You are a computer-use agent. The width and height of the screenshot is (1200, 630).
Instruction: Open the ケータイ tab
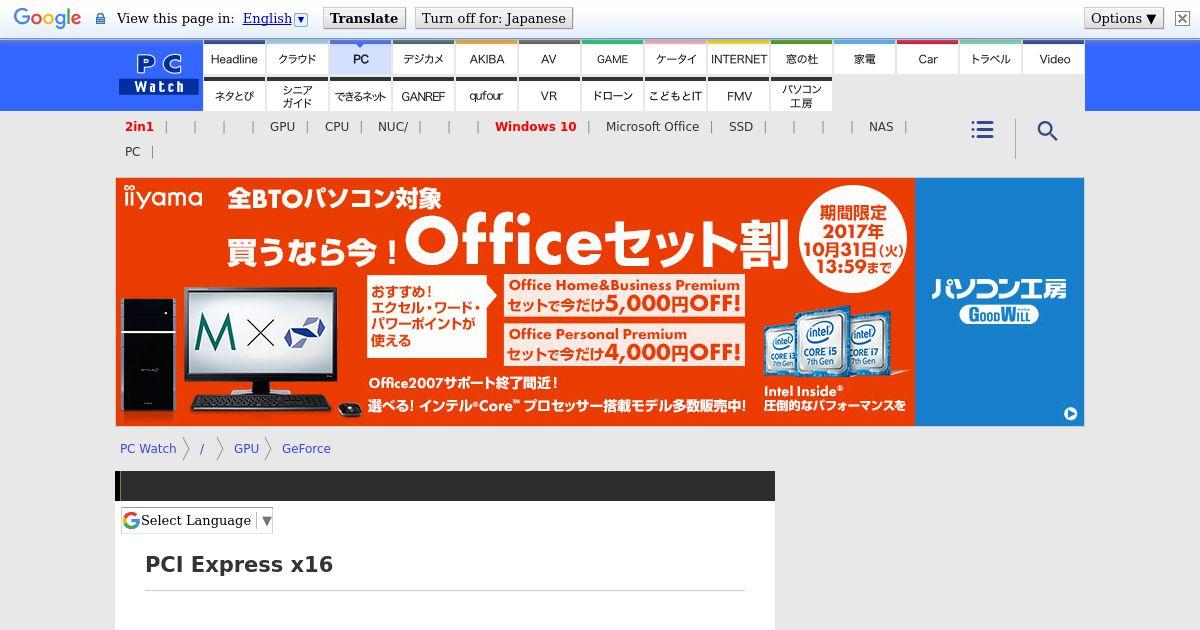676,59
